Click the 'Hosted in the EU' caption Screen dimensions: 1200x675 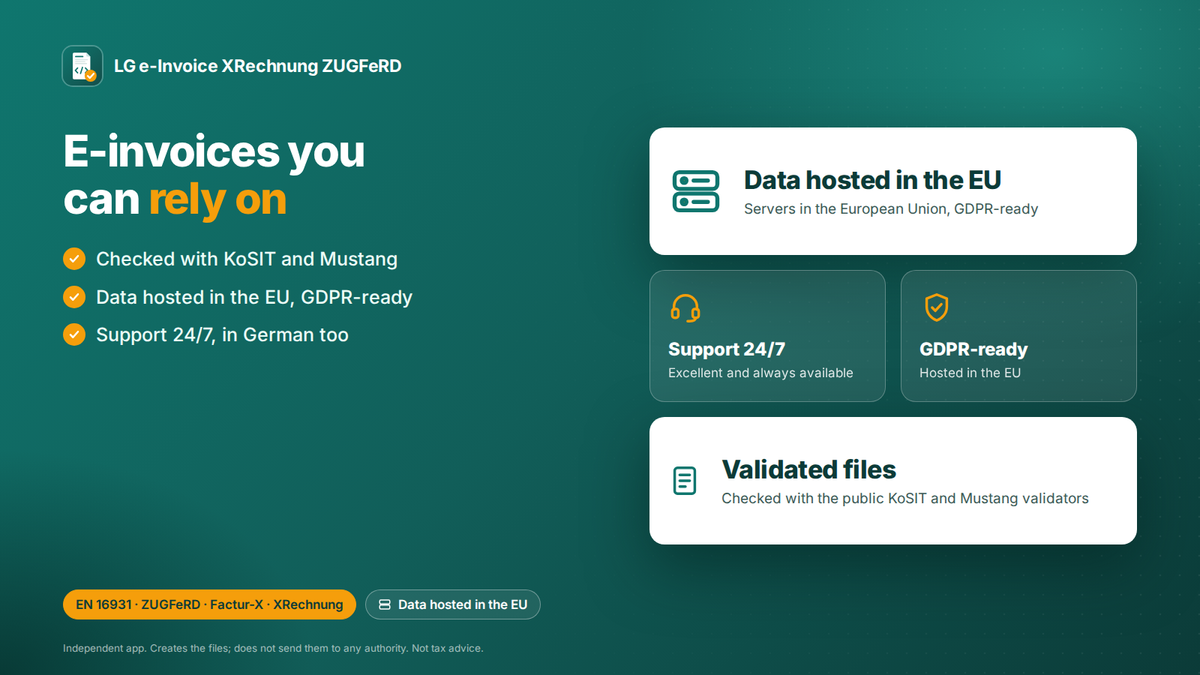970,373
